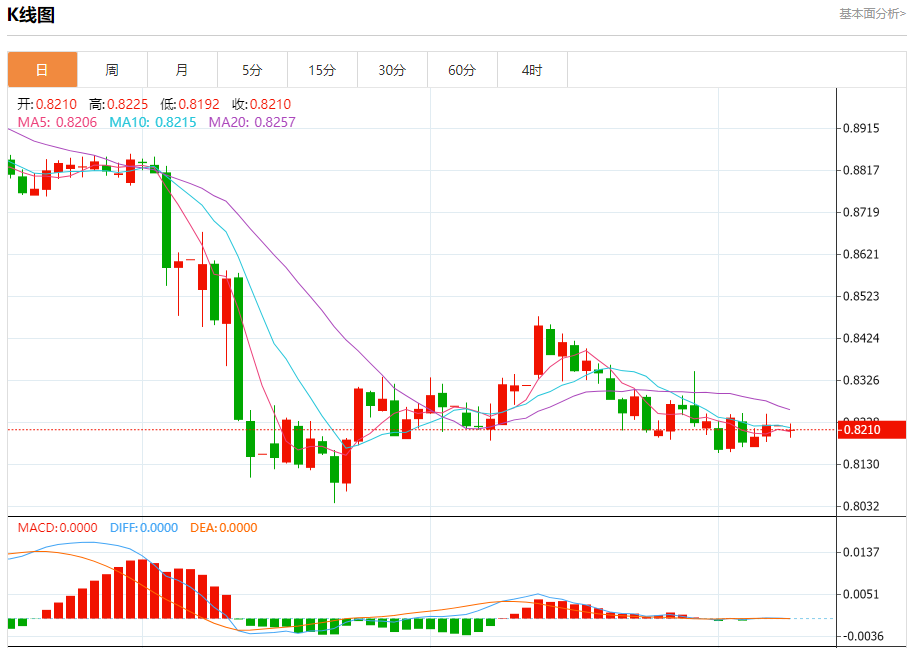Click the DEA:0.0000 indicator label
Image resolution: width=911 pixels, height=648 pixels.
pos(224,528)
